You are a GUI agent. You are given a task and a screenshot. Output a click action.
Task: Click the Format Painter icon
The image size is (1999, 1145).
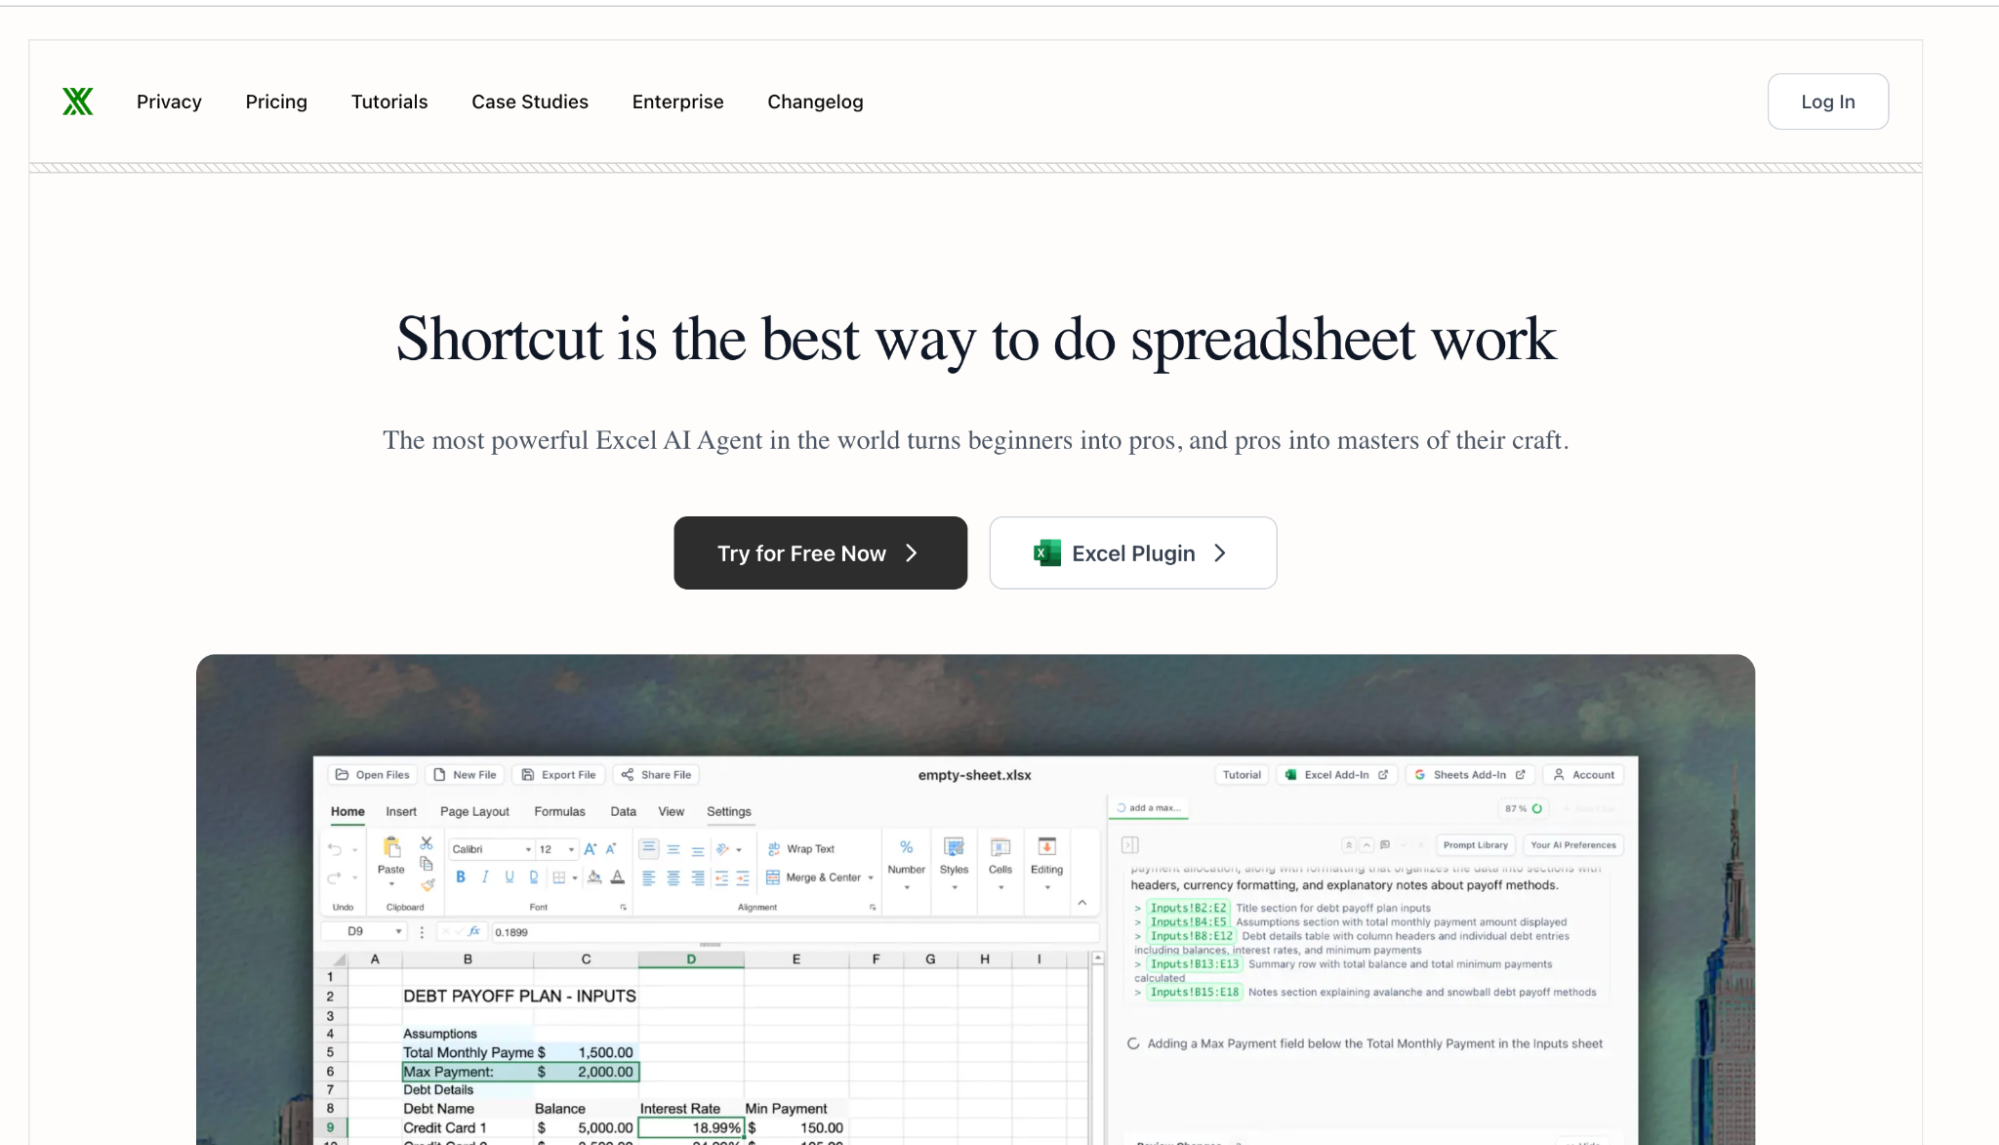(x=426, y=882)
